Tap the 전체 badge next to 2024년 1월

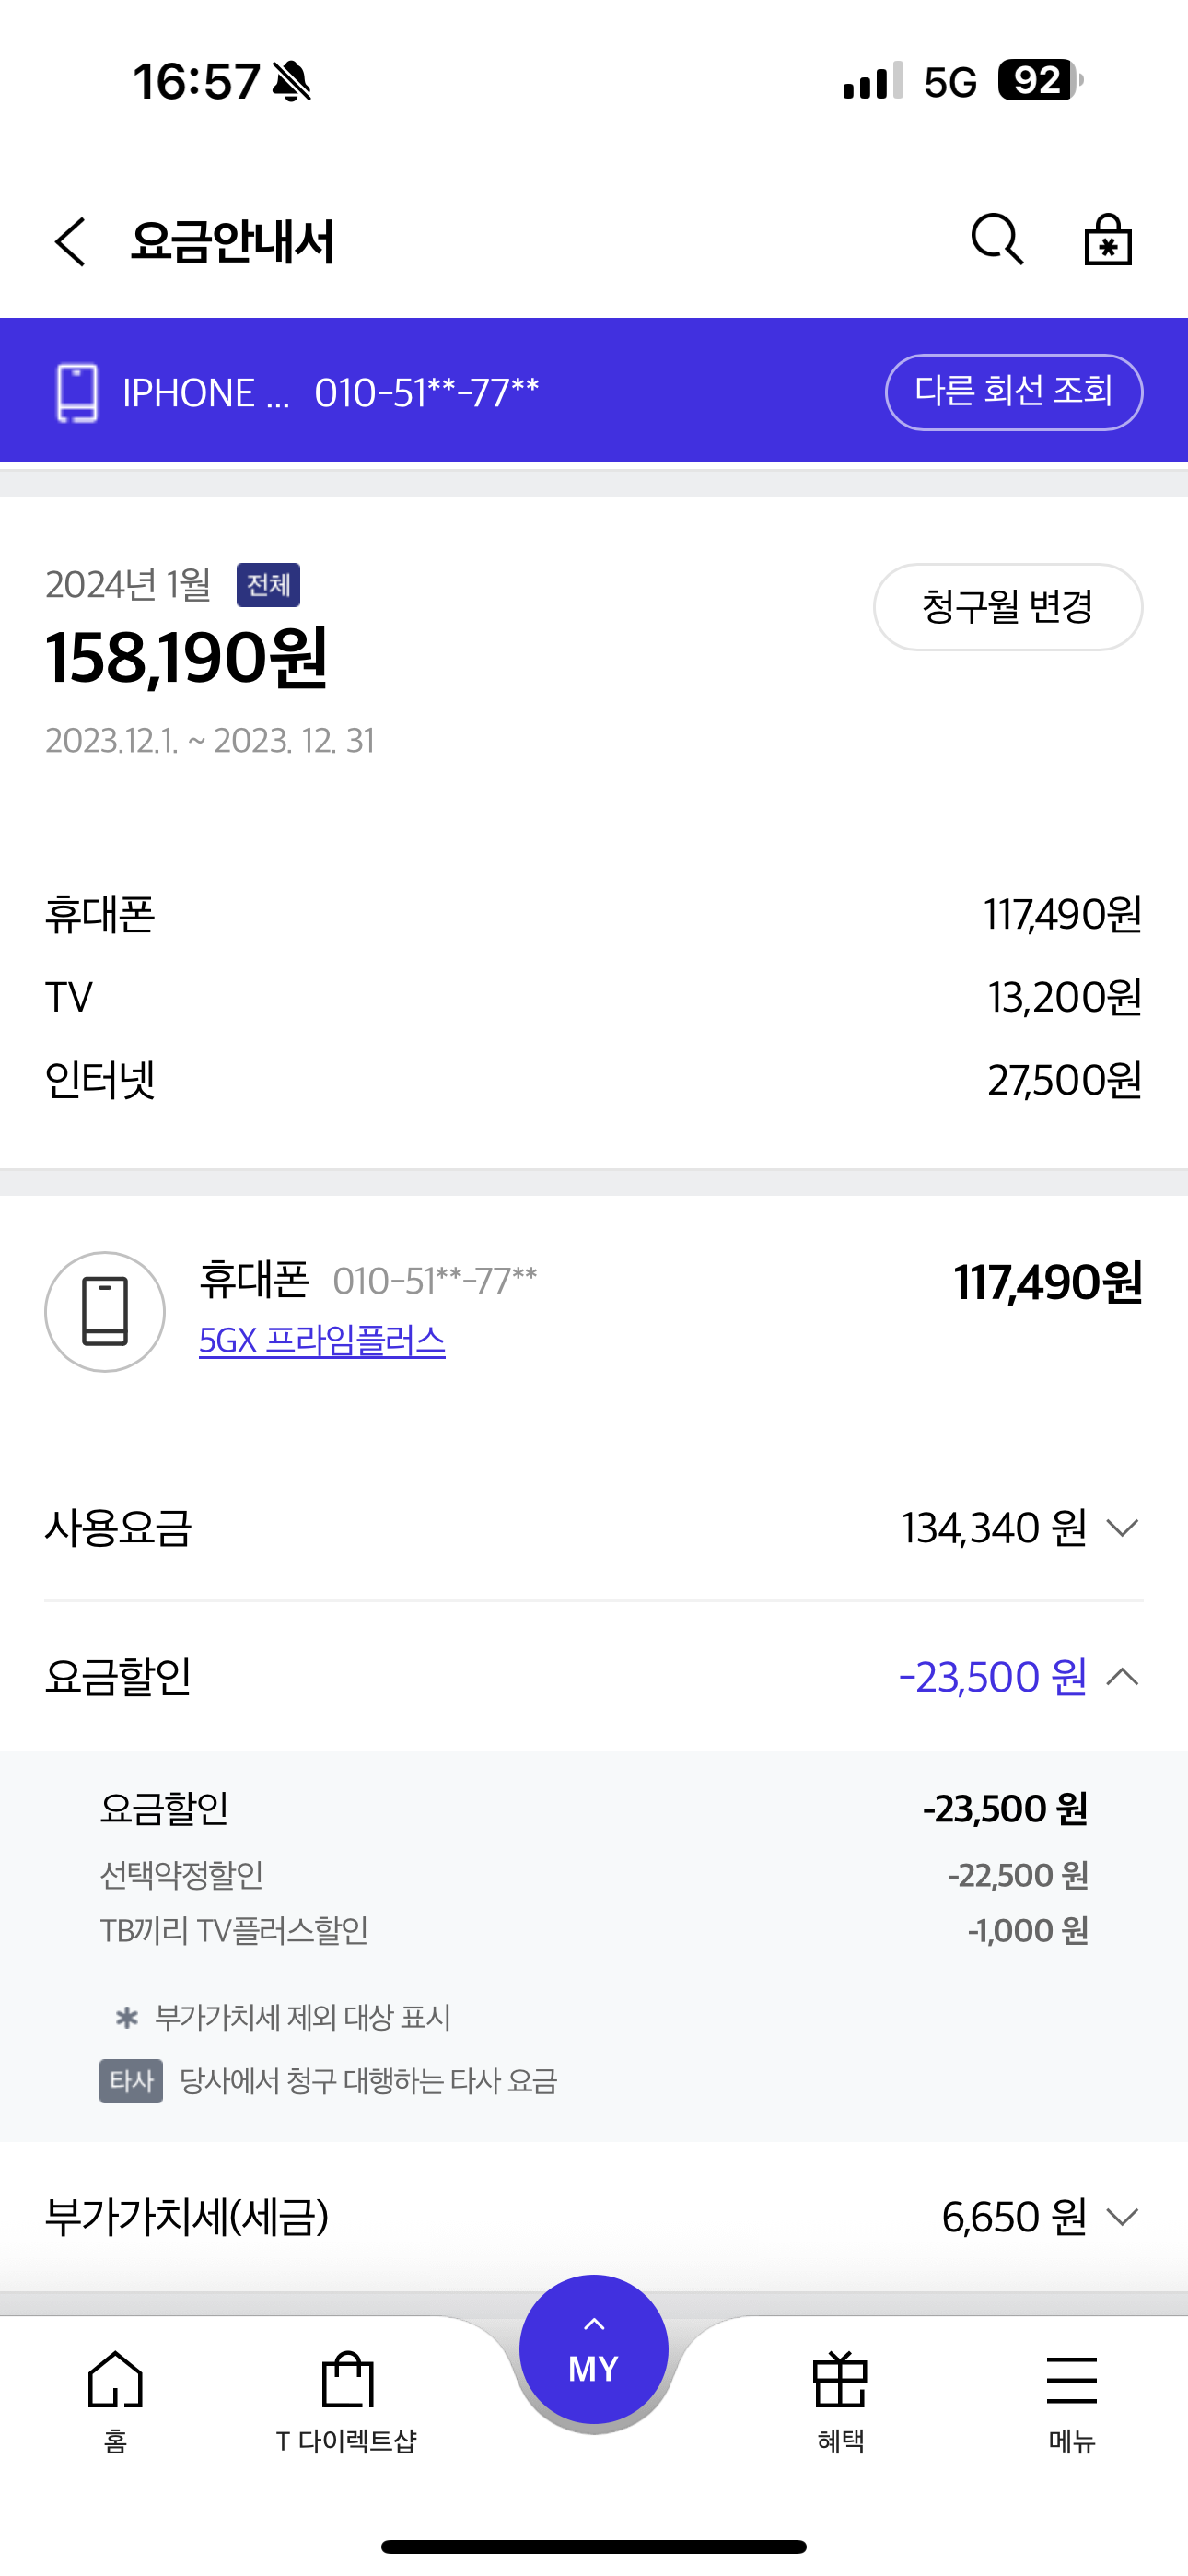pos(268,585)
